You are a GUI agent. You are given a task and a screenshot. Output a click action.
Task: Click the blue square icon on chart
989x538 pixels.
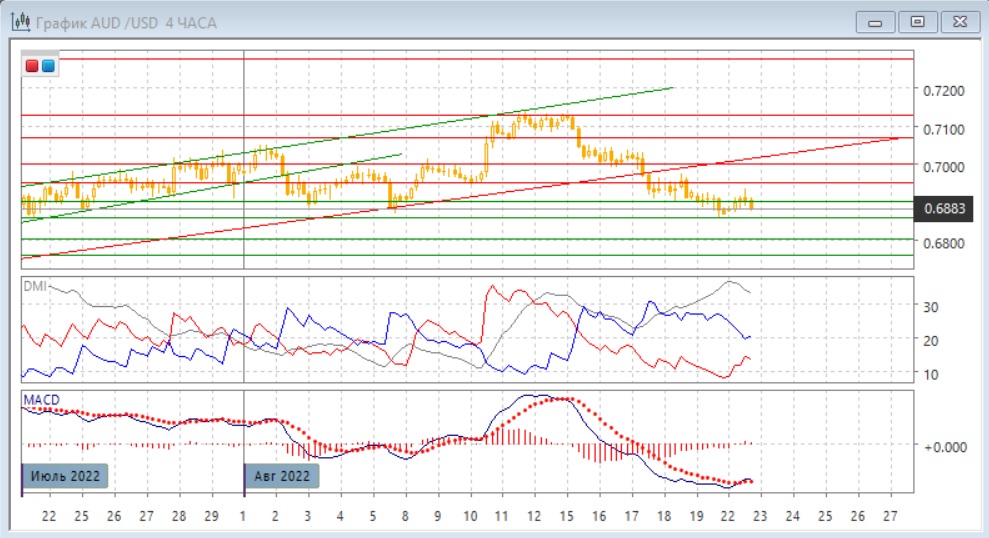coord(47,66)
